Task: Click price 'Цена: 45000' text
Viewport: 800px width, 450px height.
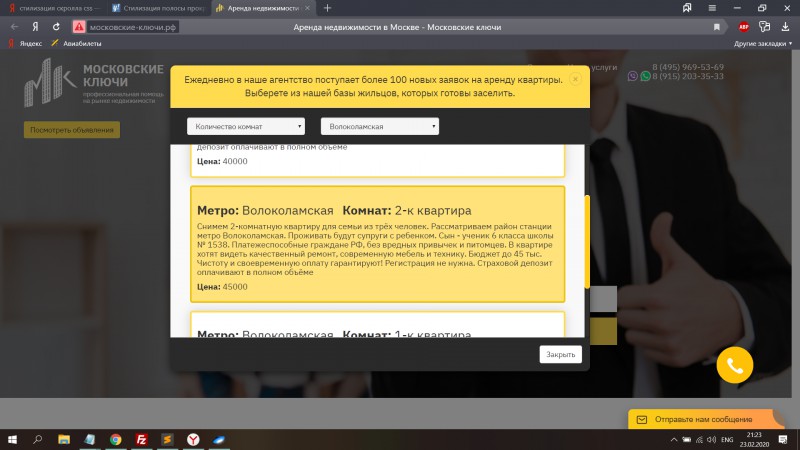Action: (222, 287)
